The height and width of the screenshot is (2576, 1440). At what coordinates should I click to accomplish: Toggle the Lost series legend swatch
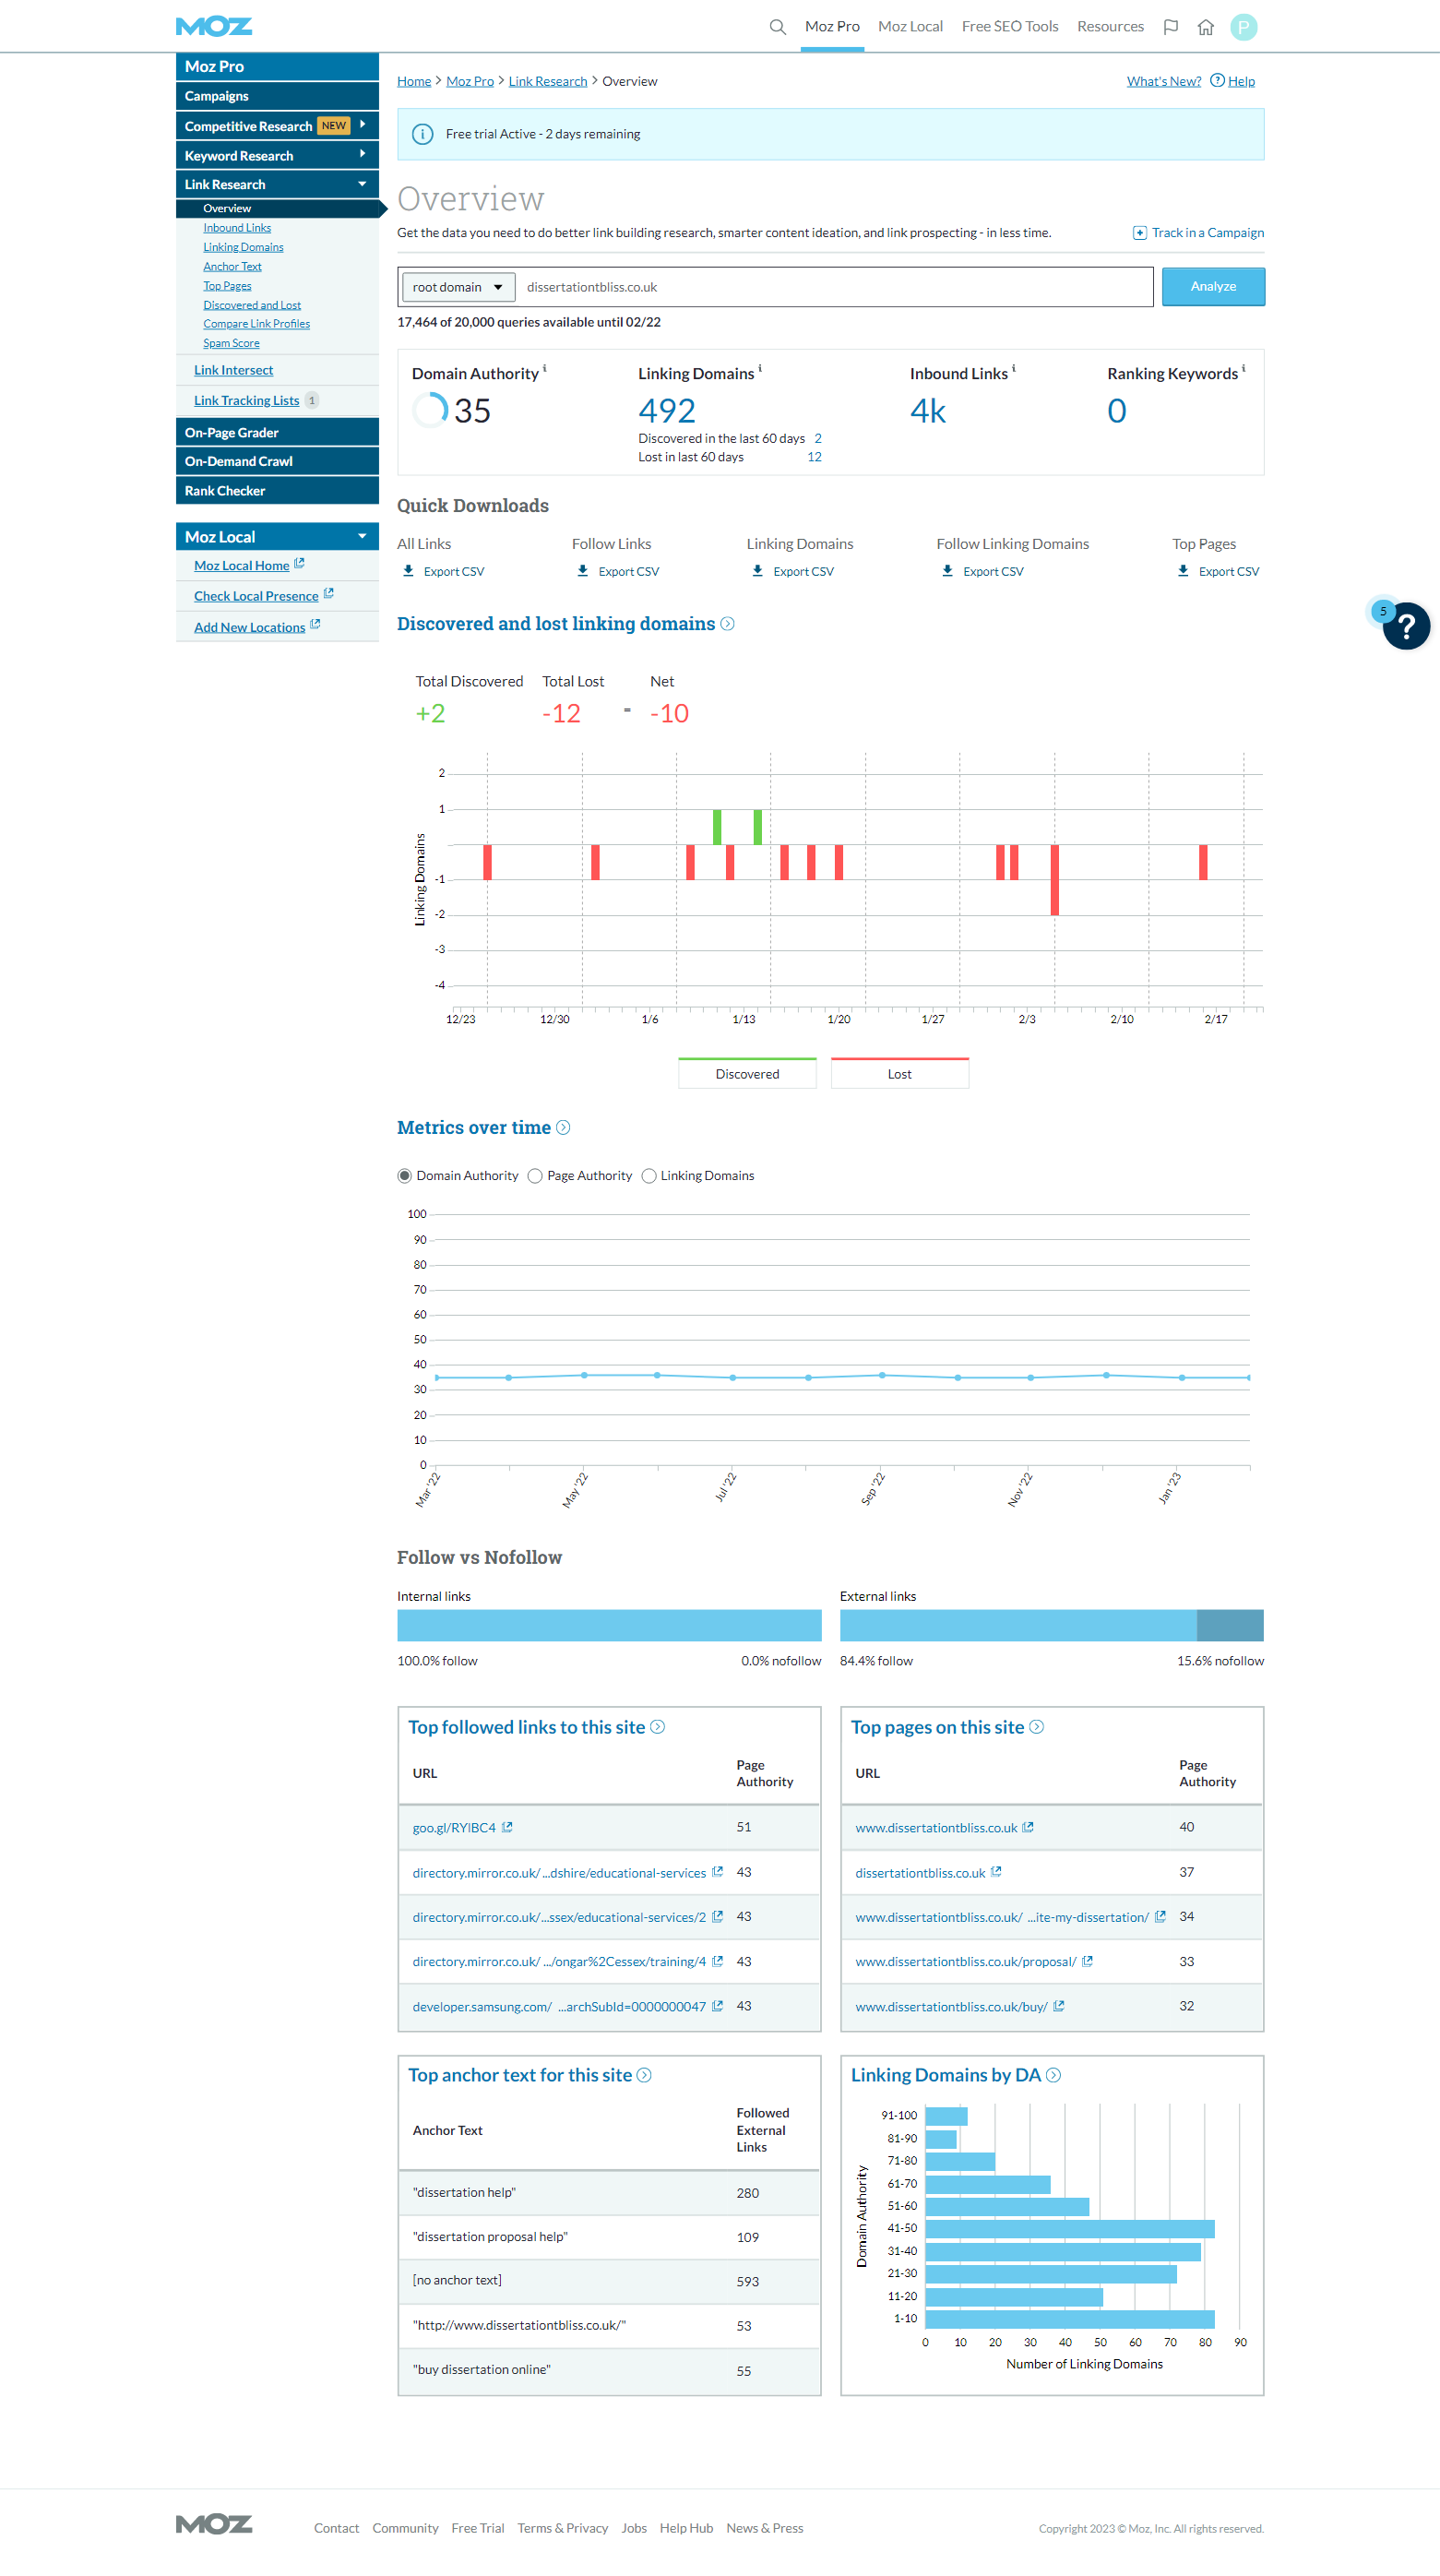[x=899, y=1073]
